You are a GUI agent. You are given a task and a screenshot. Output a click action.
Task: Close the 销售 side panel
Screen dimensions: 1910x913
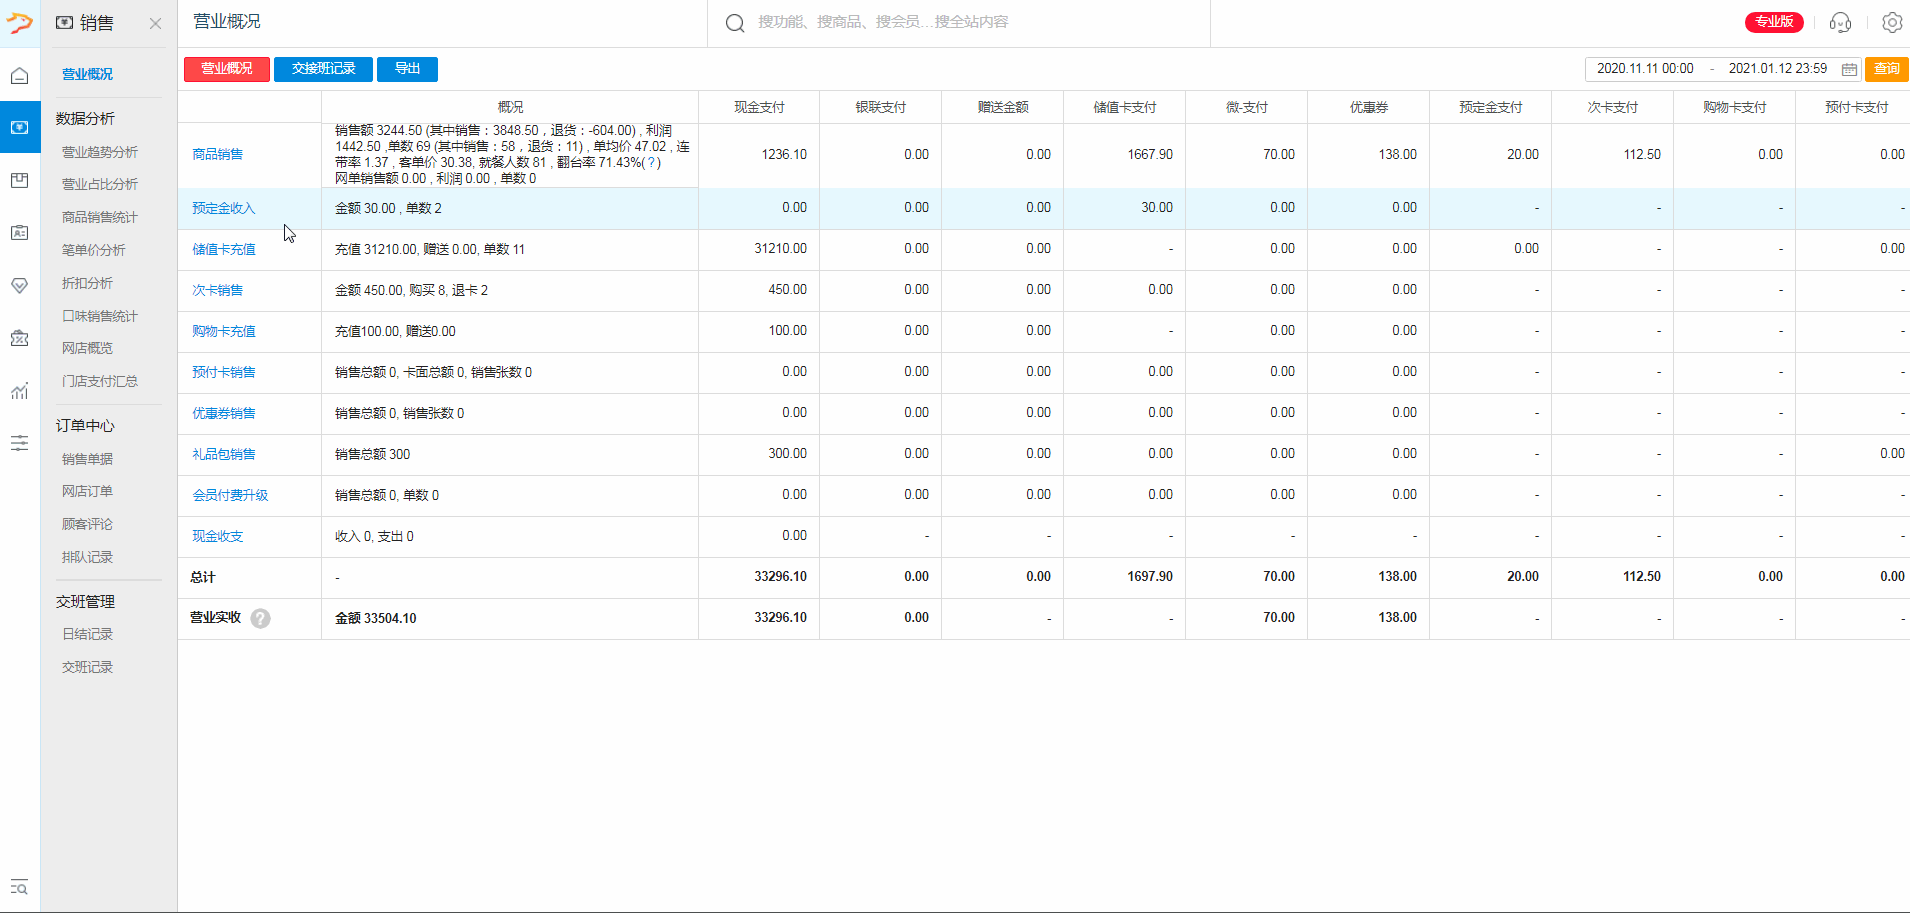155,23
